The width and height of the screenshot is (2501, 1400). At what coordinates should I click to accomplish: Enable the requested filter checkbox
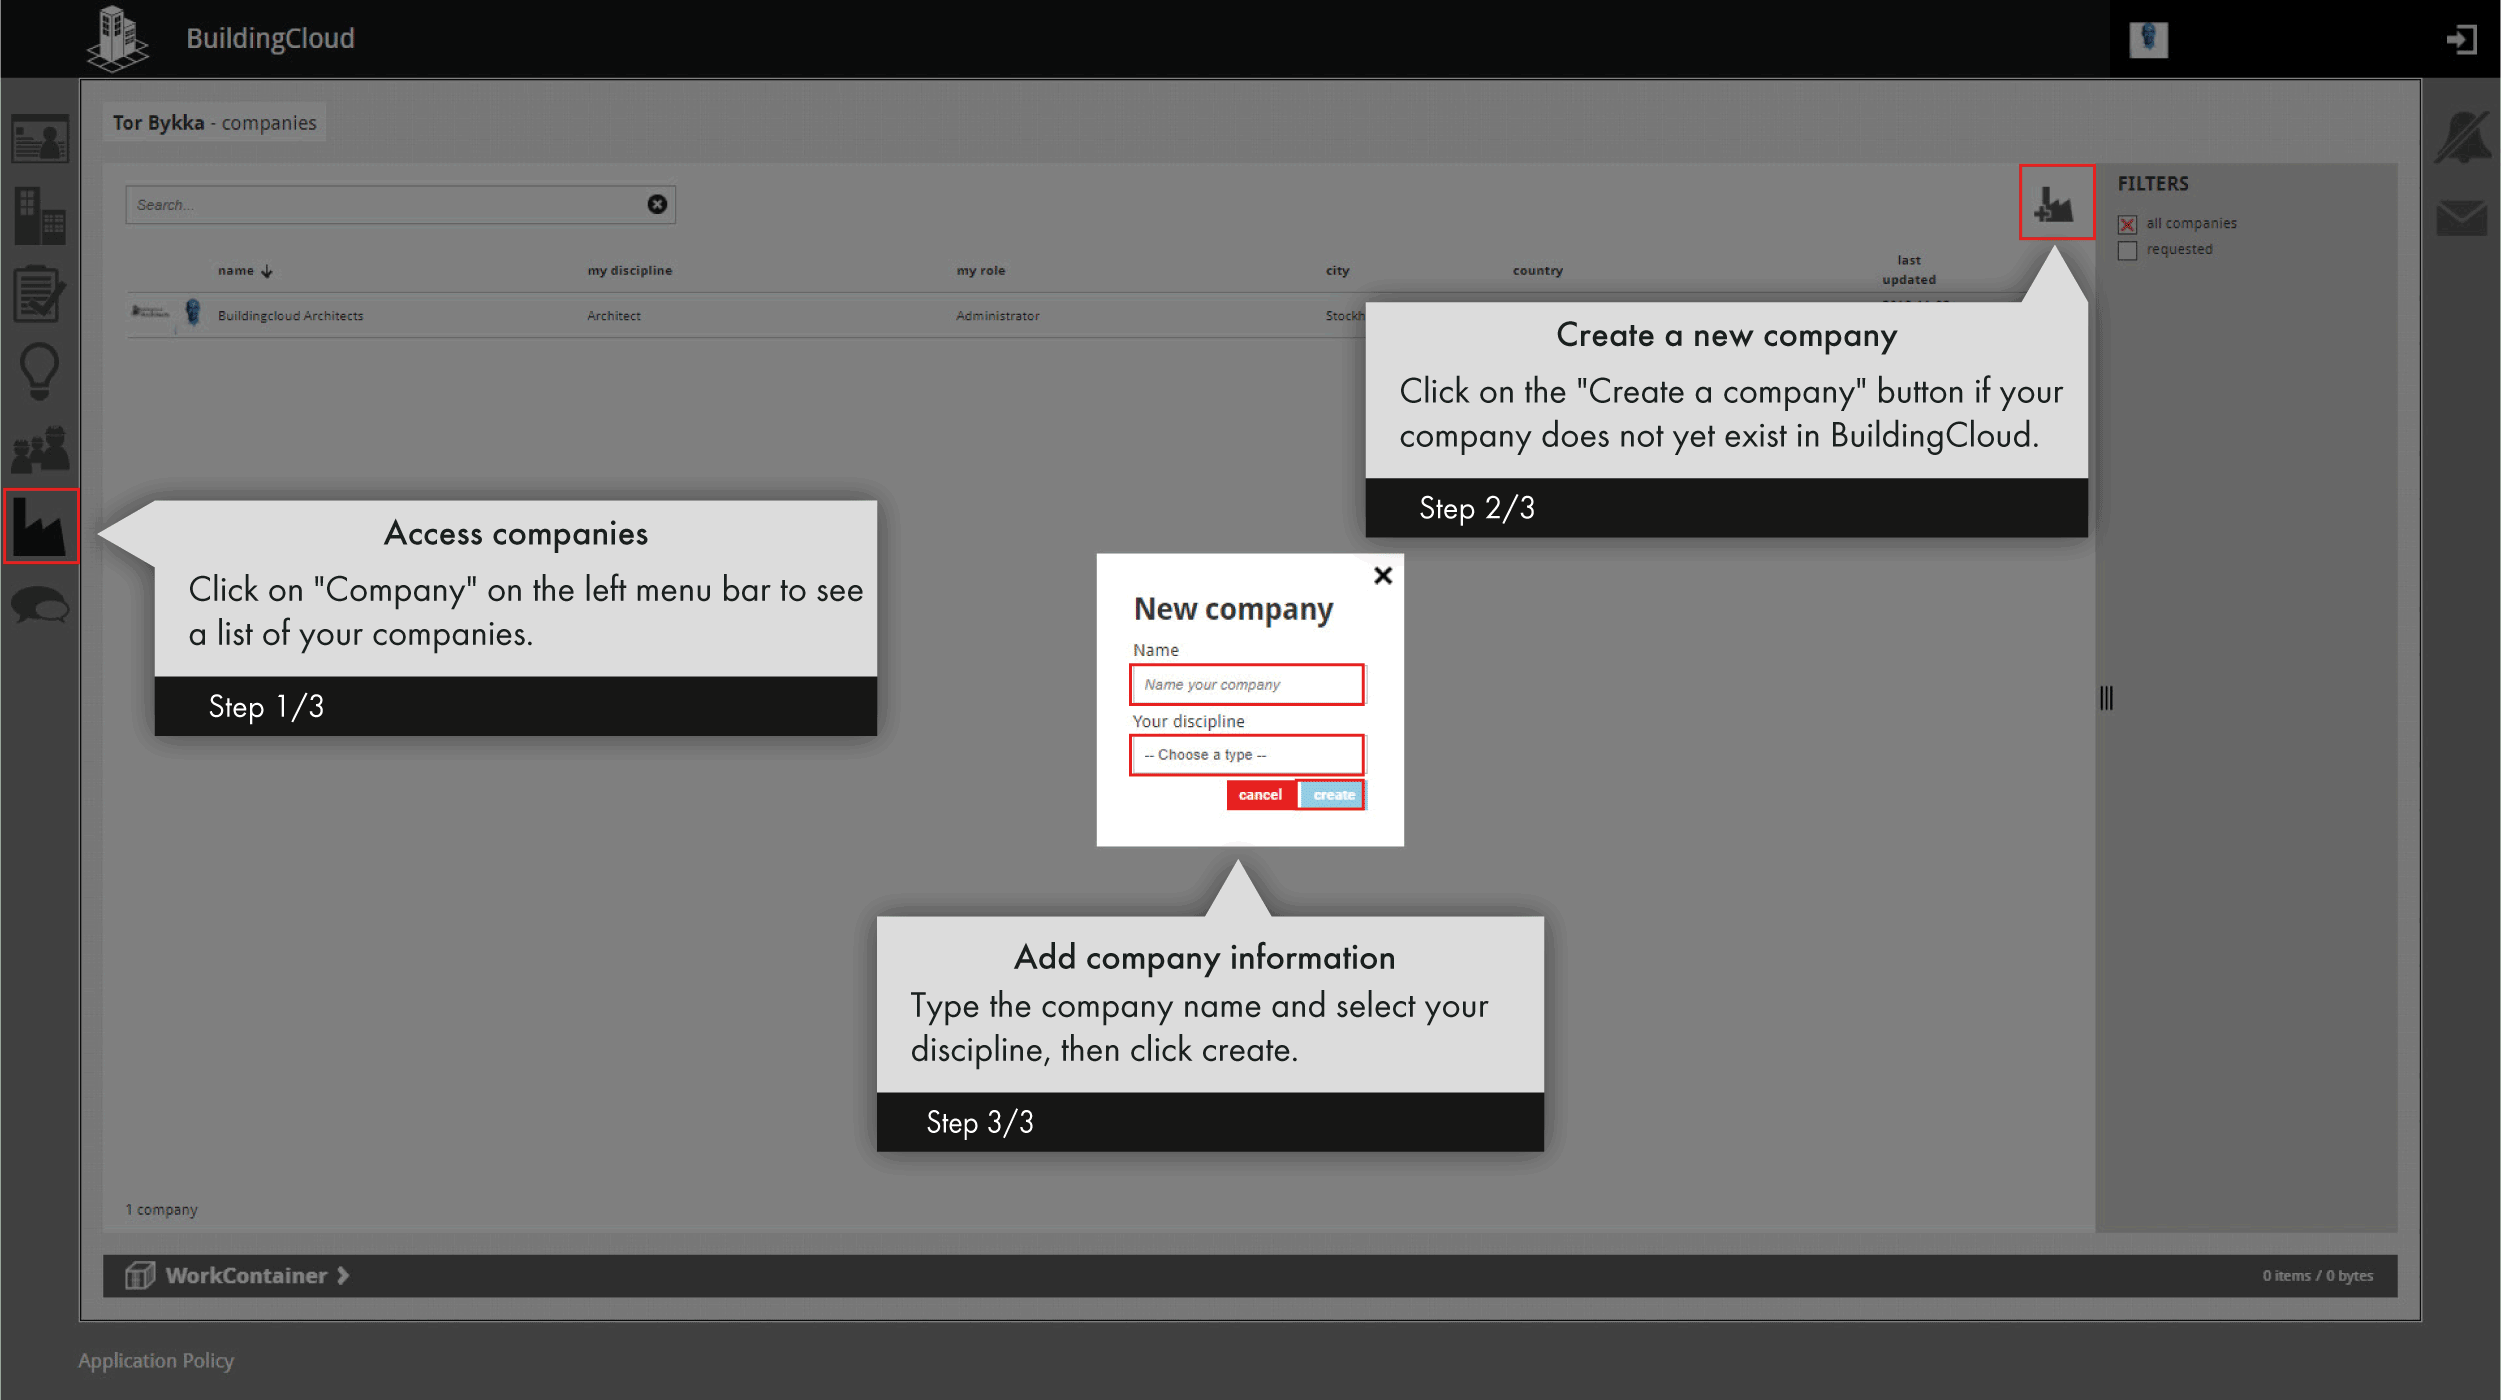pos(2127,250)
